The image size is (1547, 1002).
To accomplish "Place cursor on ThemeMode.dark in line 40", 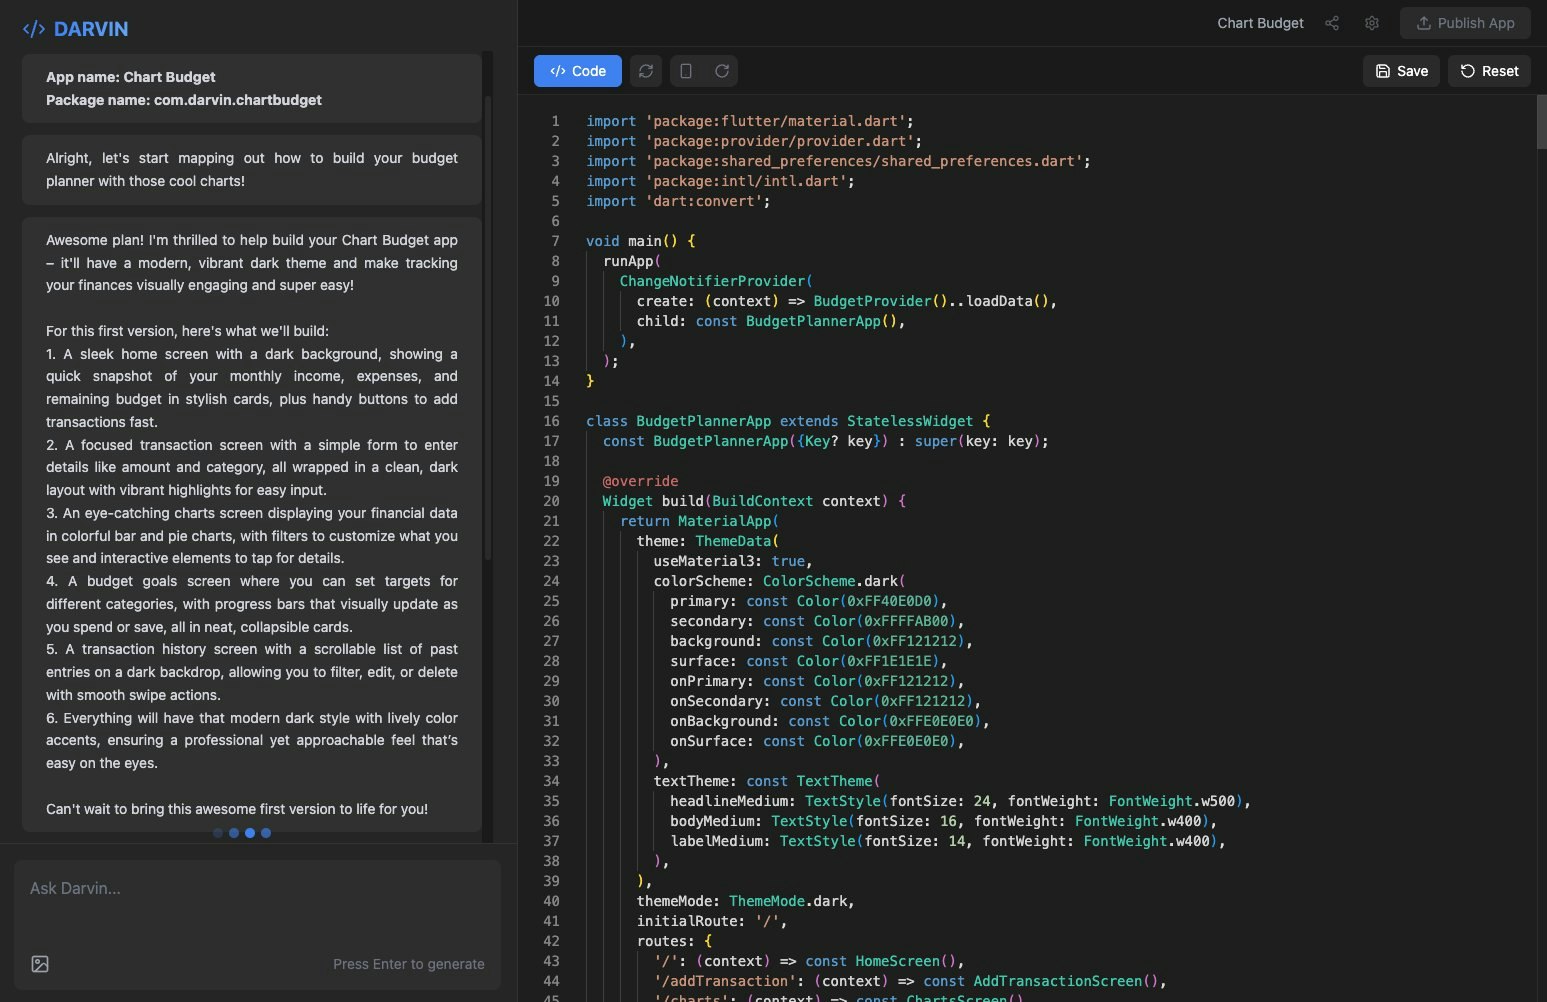I will [x=790, y=901].
